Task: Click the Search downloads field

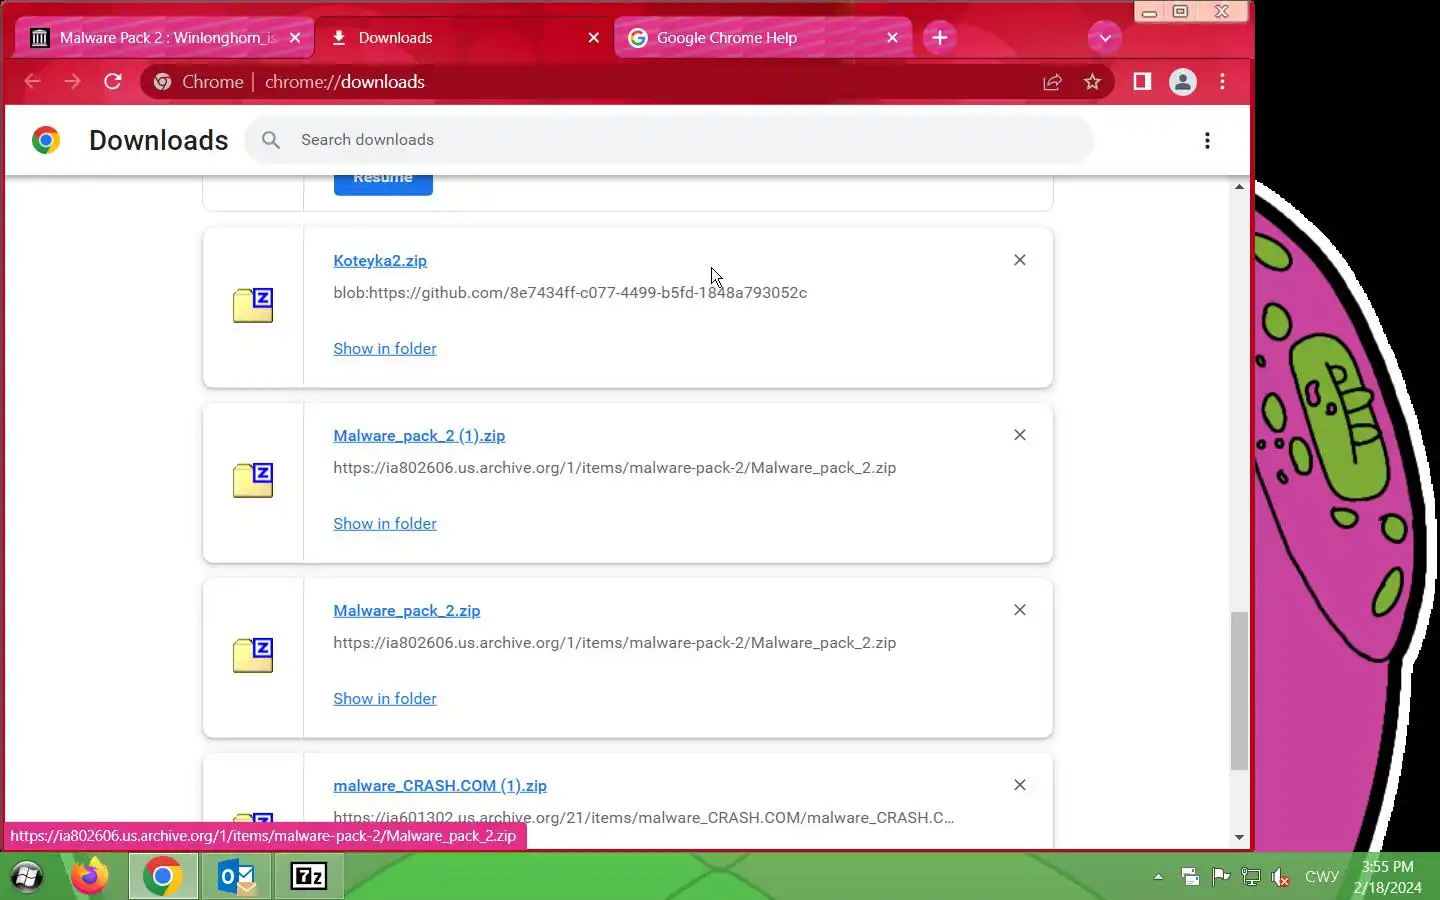Action: click(x=668, y=140)
